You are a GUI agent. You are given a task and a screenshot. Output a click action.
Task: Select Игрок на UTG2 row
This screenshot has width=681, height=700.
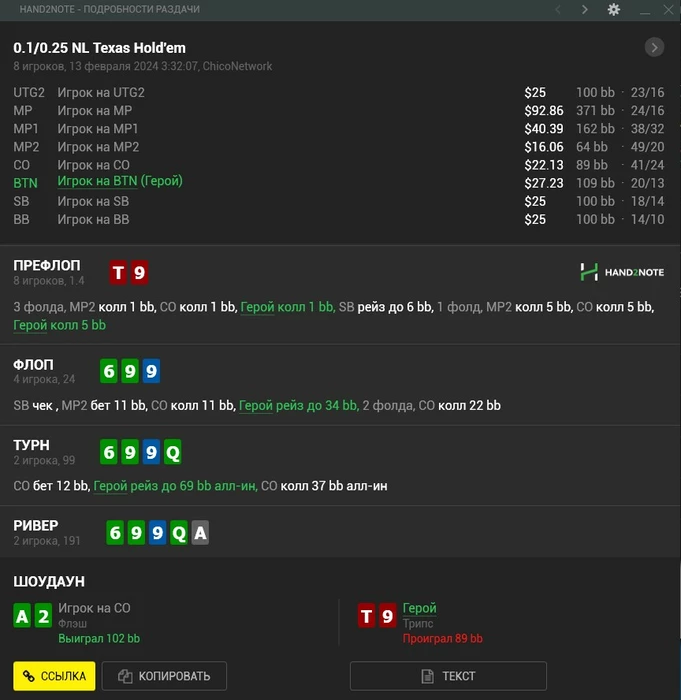click(x=338, y=92)
